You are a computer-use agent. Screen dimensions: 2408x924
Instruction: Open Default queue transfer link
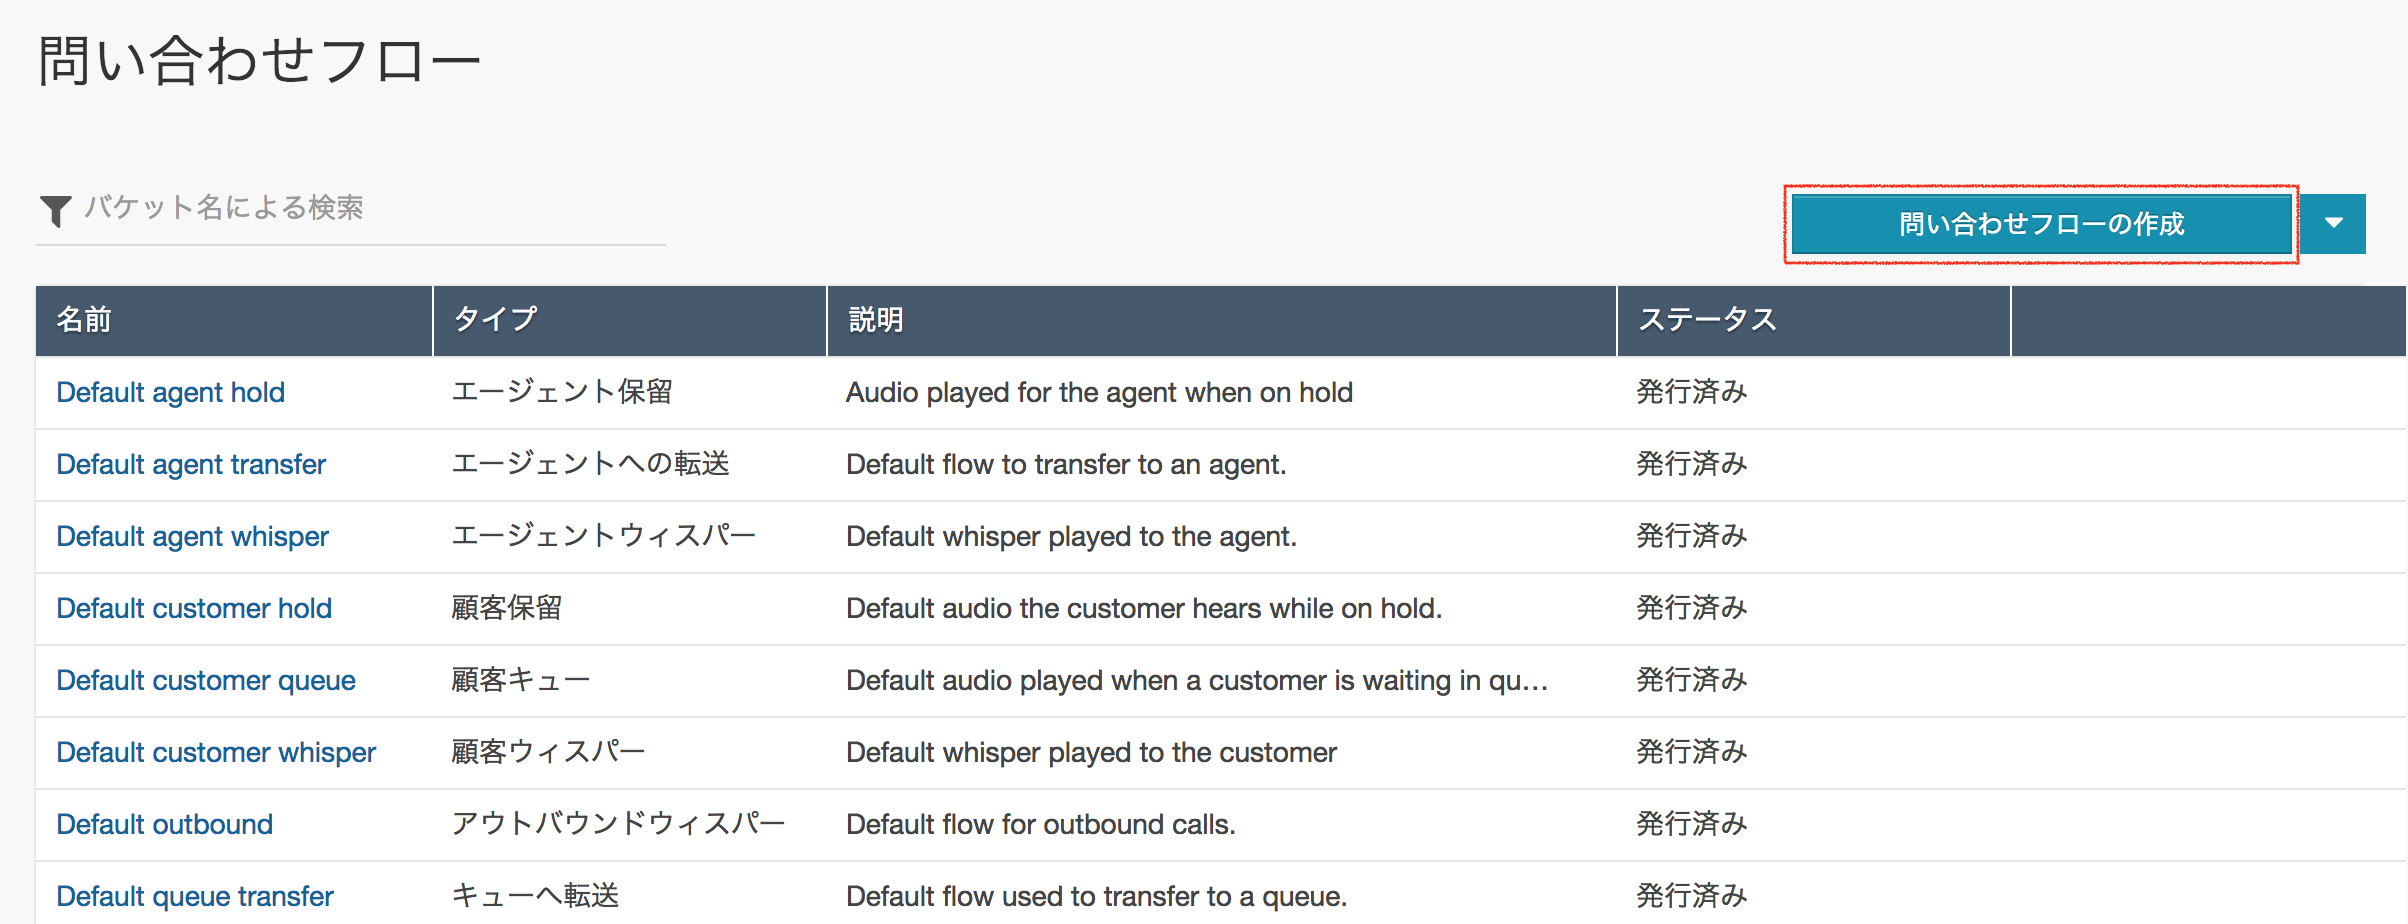(x=195, y=897)
